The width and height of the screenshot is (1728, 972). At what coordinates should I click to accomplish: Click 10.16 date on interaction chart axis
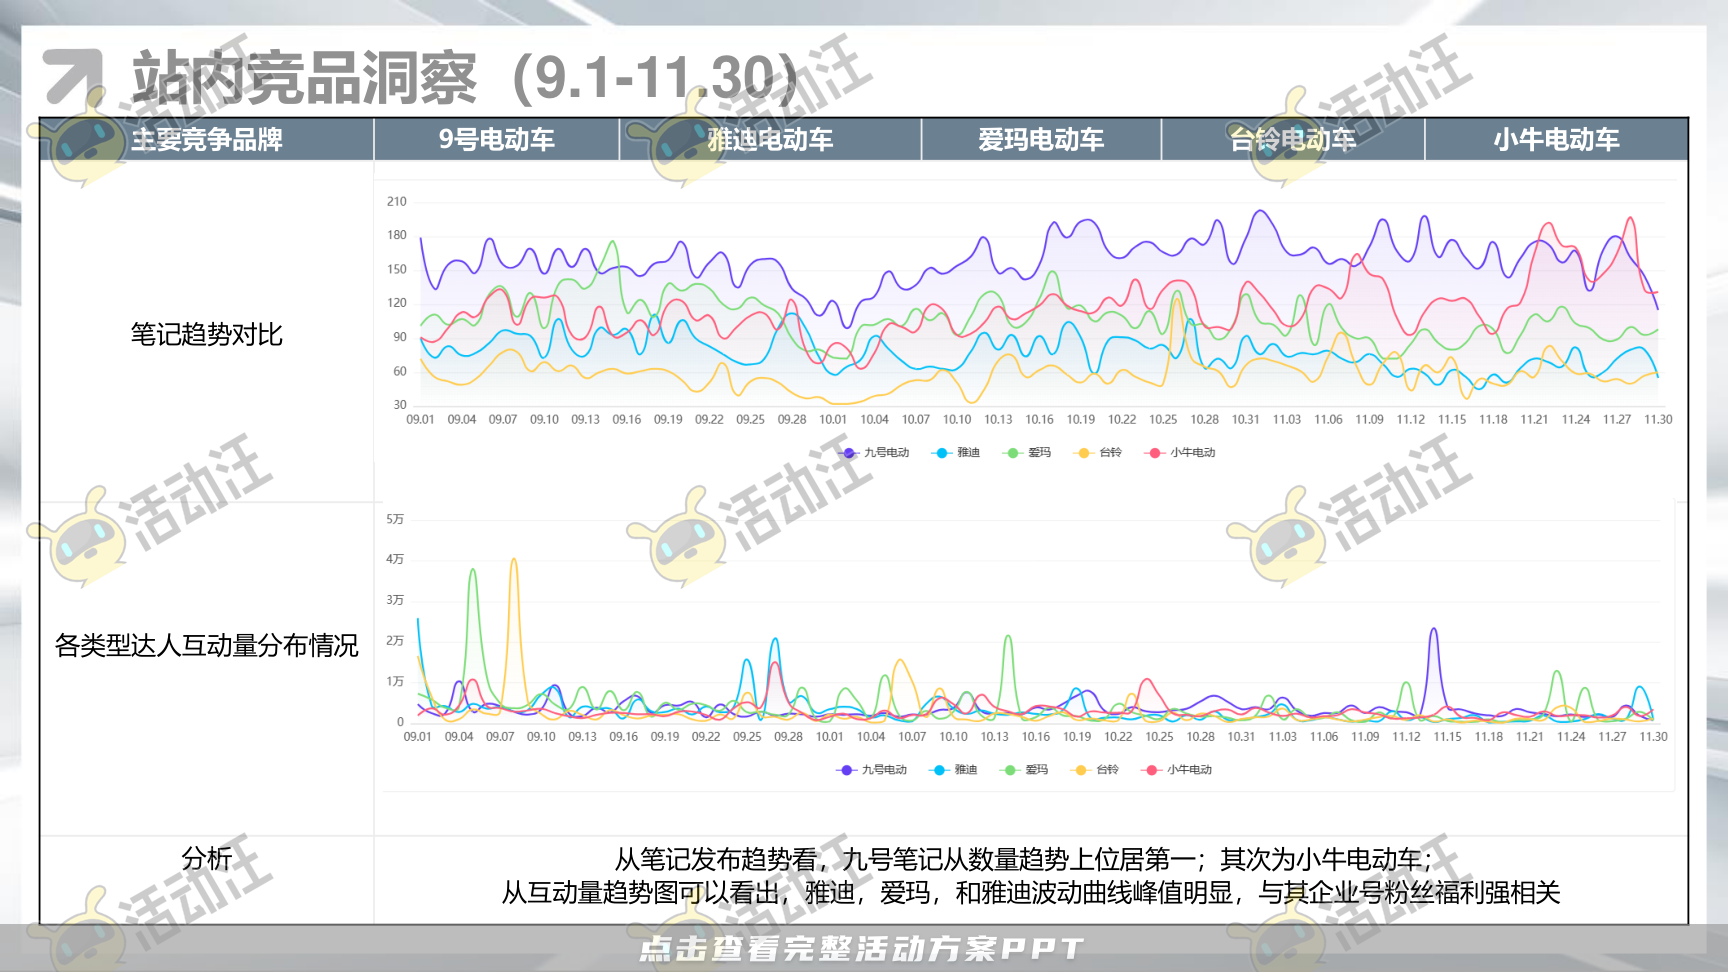point(1036,737)
